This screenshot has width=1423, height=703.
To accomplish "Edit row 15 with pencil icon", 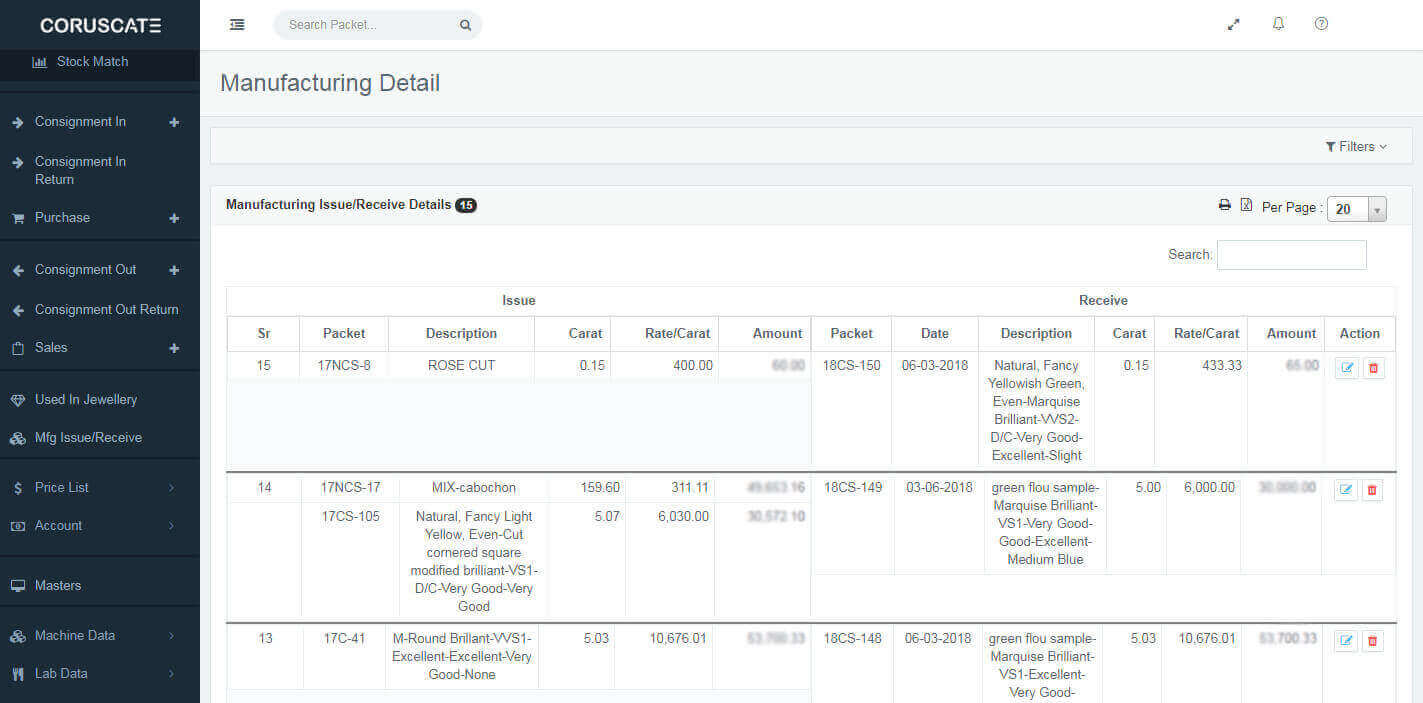I will [x=1346, y=368].
